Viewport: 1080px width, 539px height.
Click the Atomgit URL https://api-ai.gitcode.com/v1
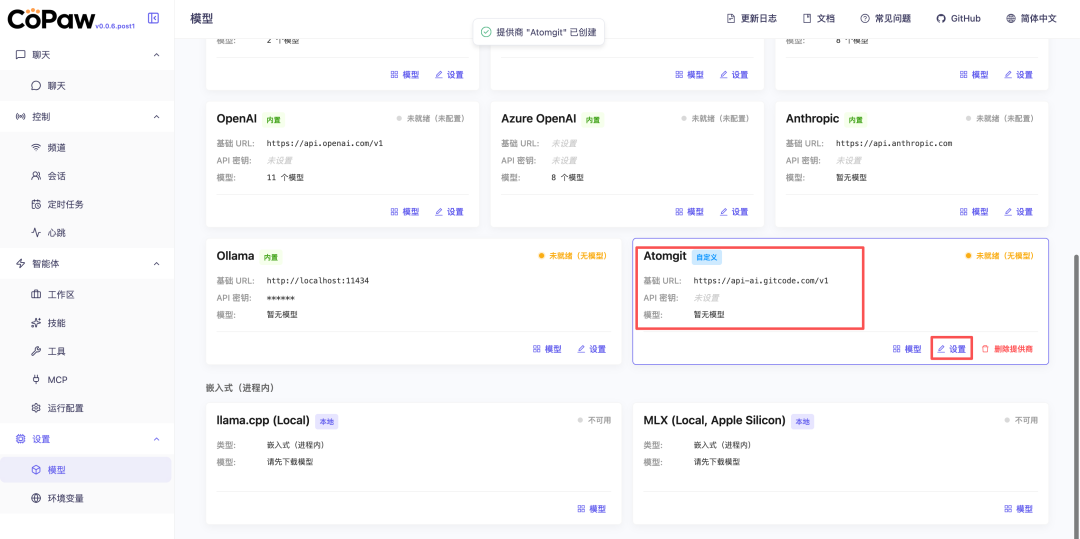(x=761, y=281)
